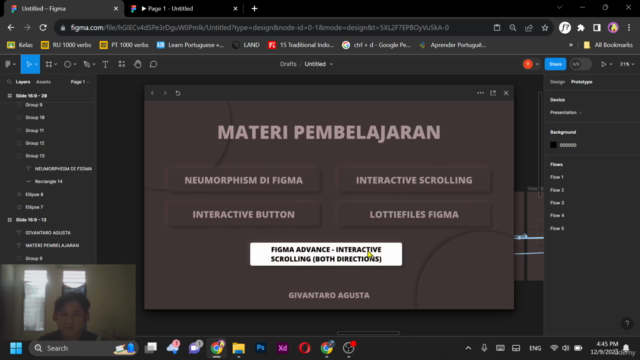The width and height of the screenshot is (640, 360).
Task: Click the black background color swatch
Action: (553, 145)
